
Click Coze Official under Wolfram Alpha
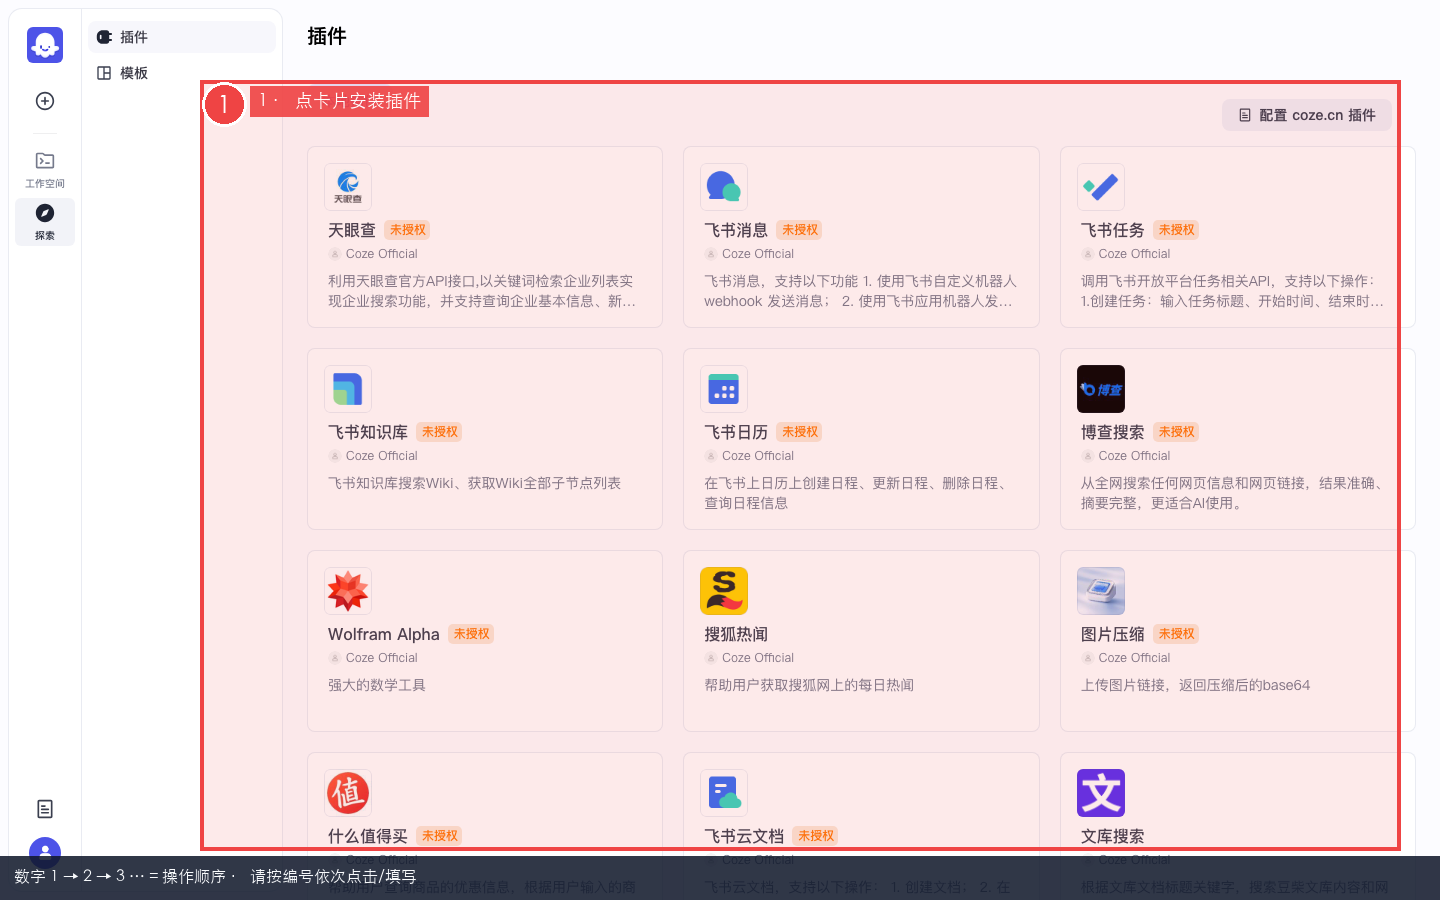382,658
